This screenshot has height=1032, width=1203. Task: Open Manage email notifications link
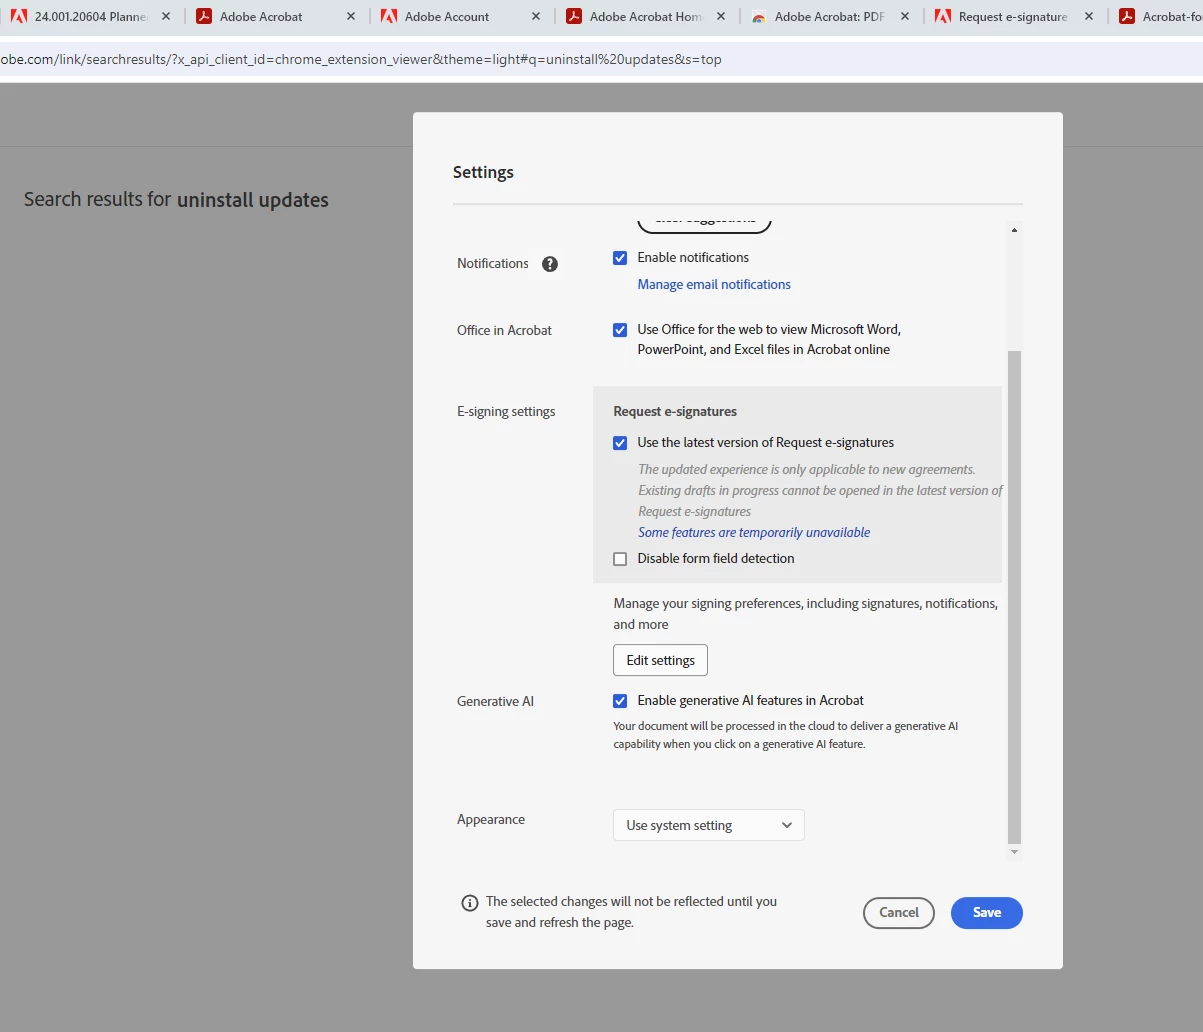714,285
